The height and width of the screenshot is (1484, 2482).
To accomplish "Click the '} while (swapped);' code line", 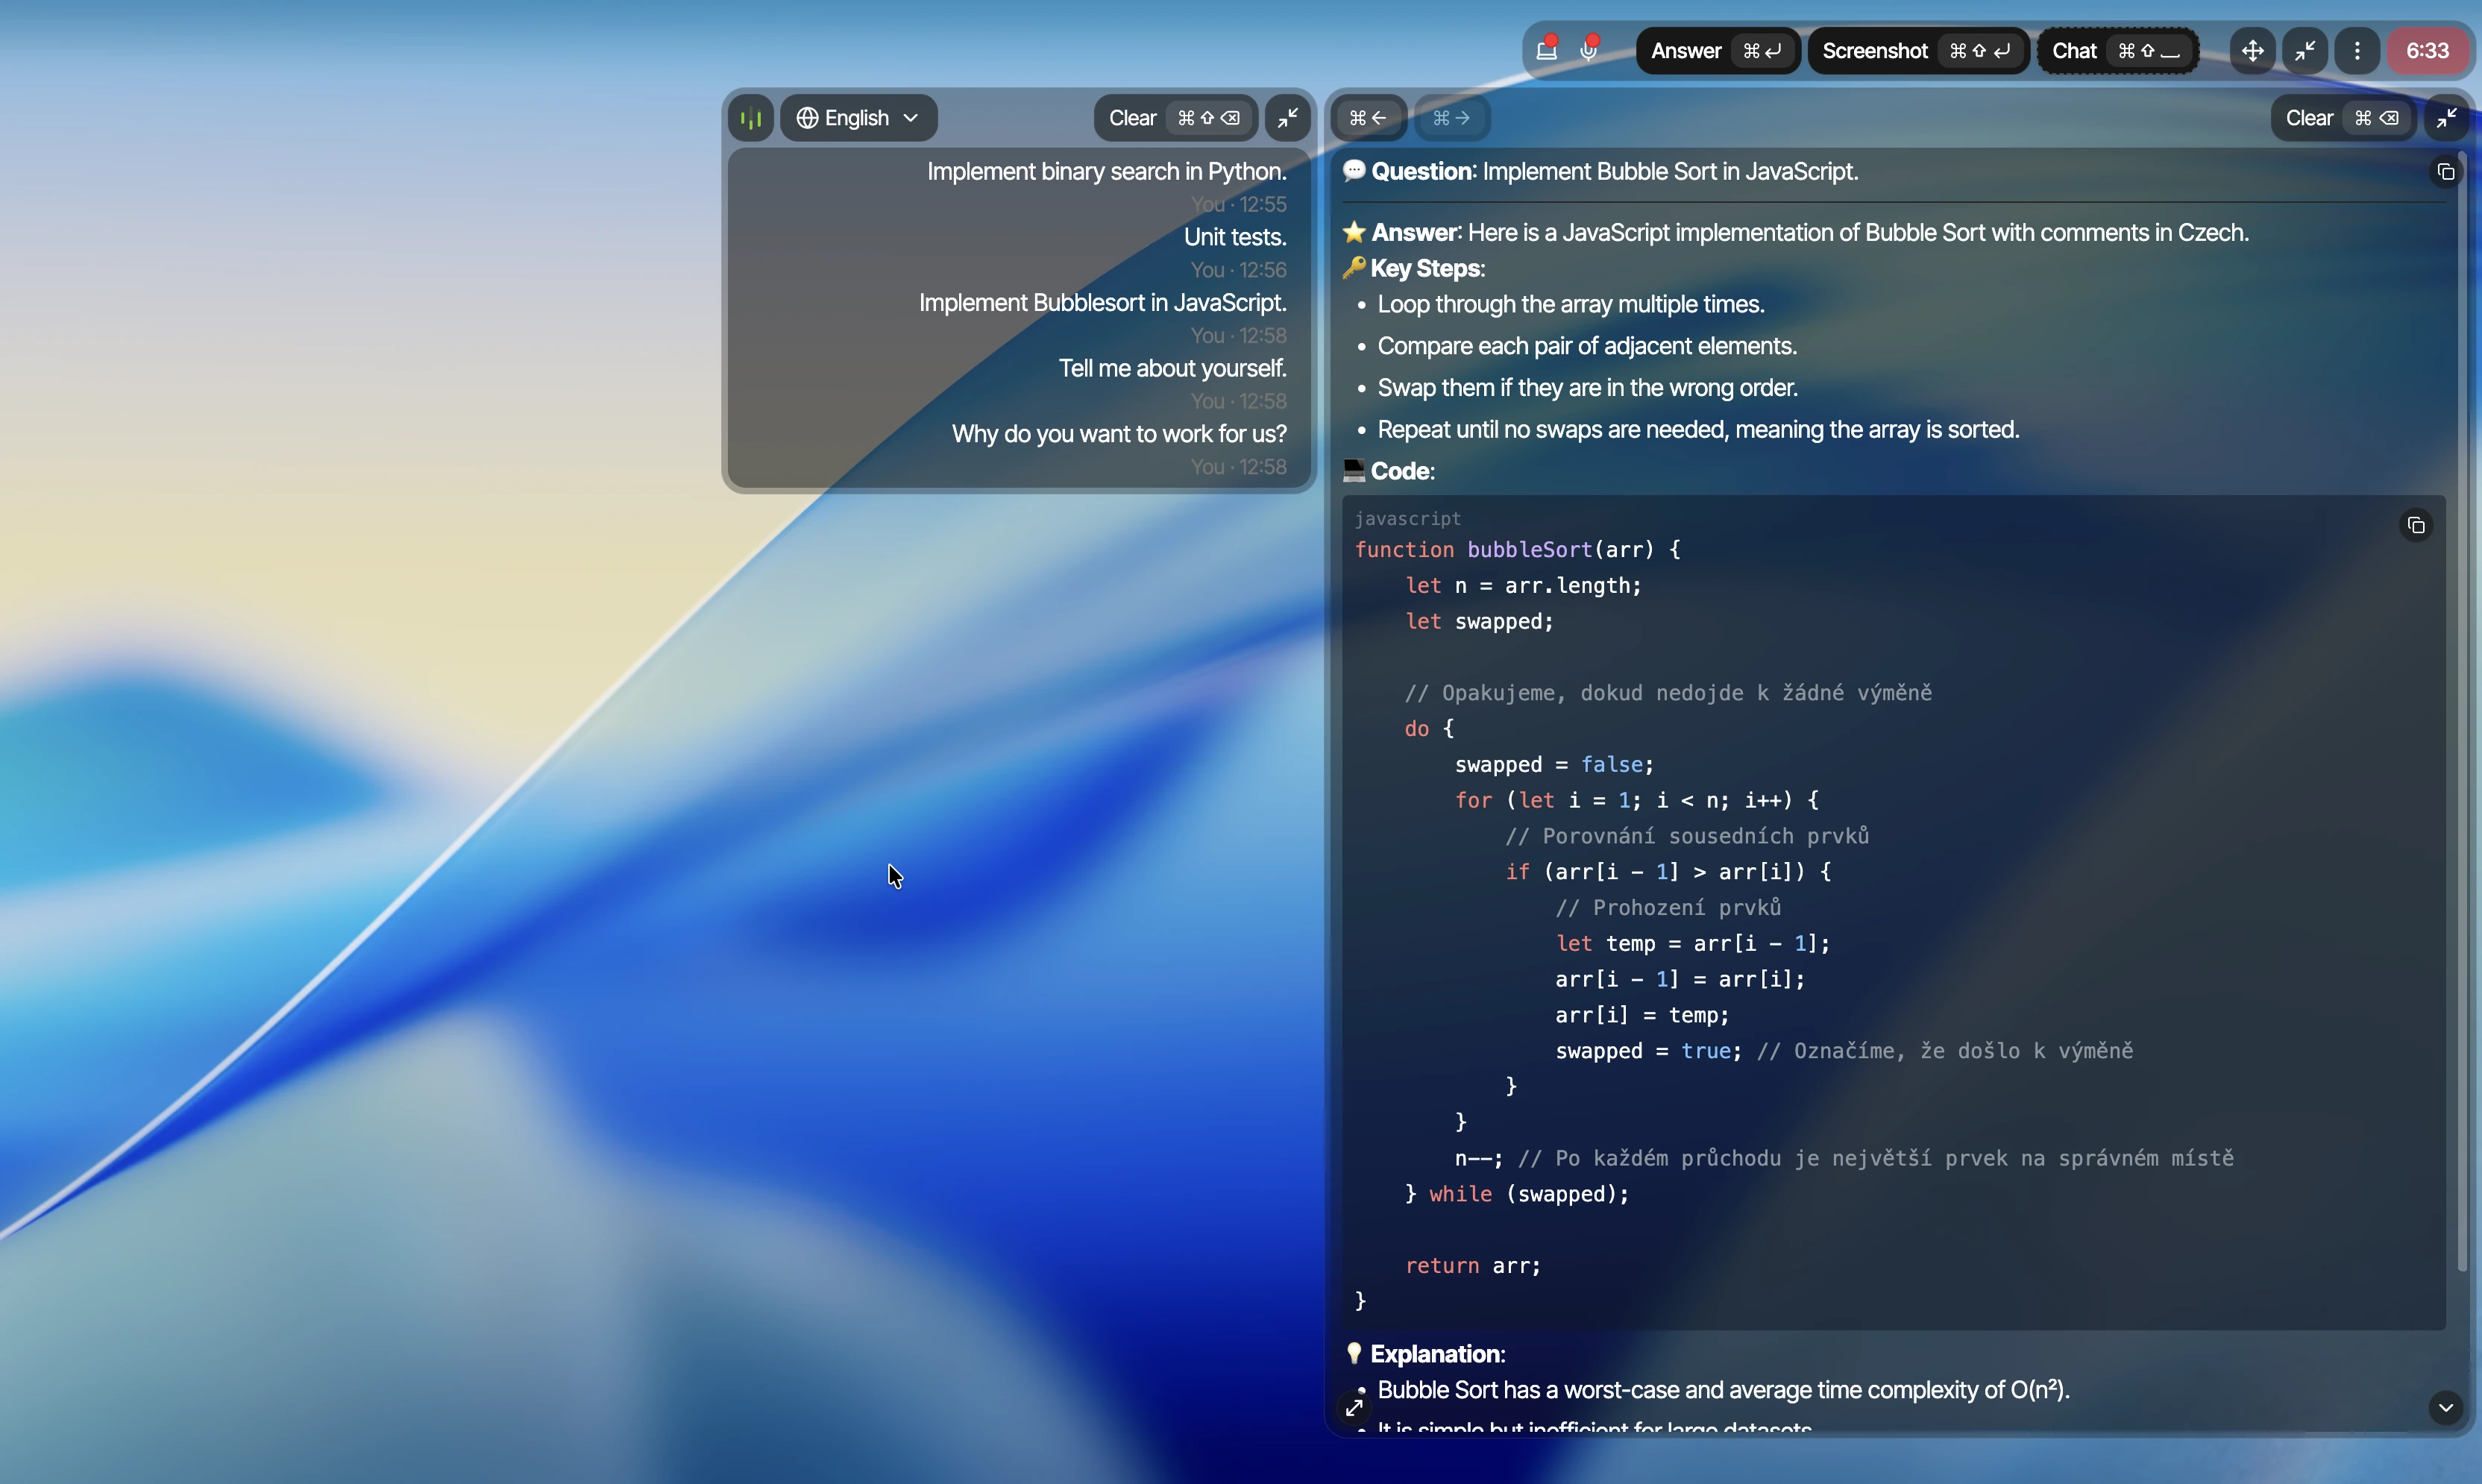I will pyautogui.click(x=1517, y=1193).
